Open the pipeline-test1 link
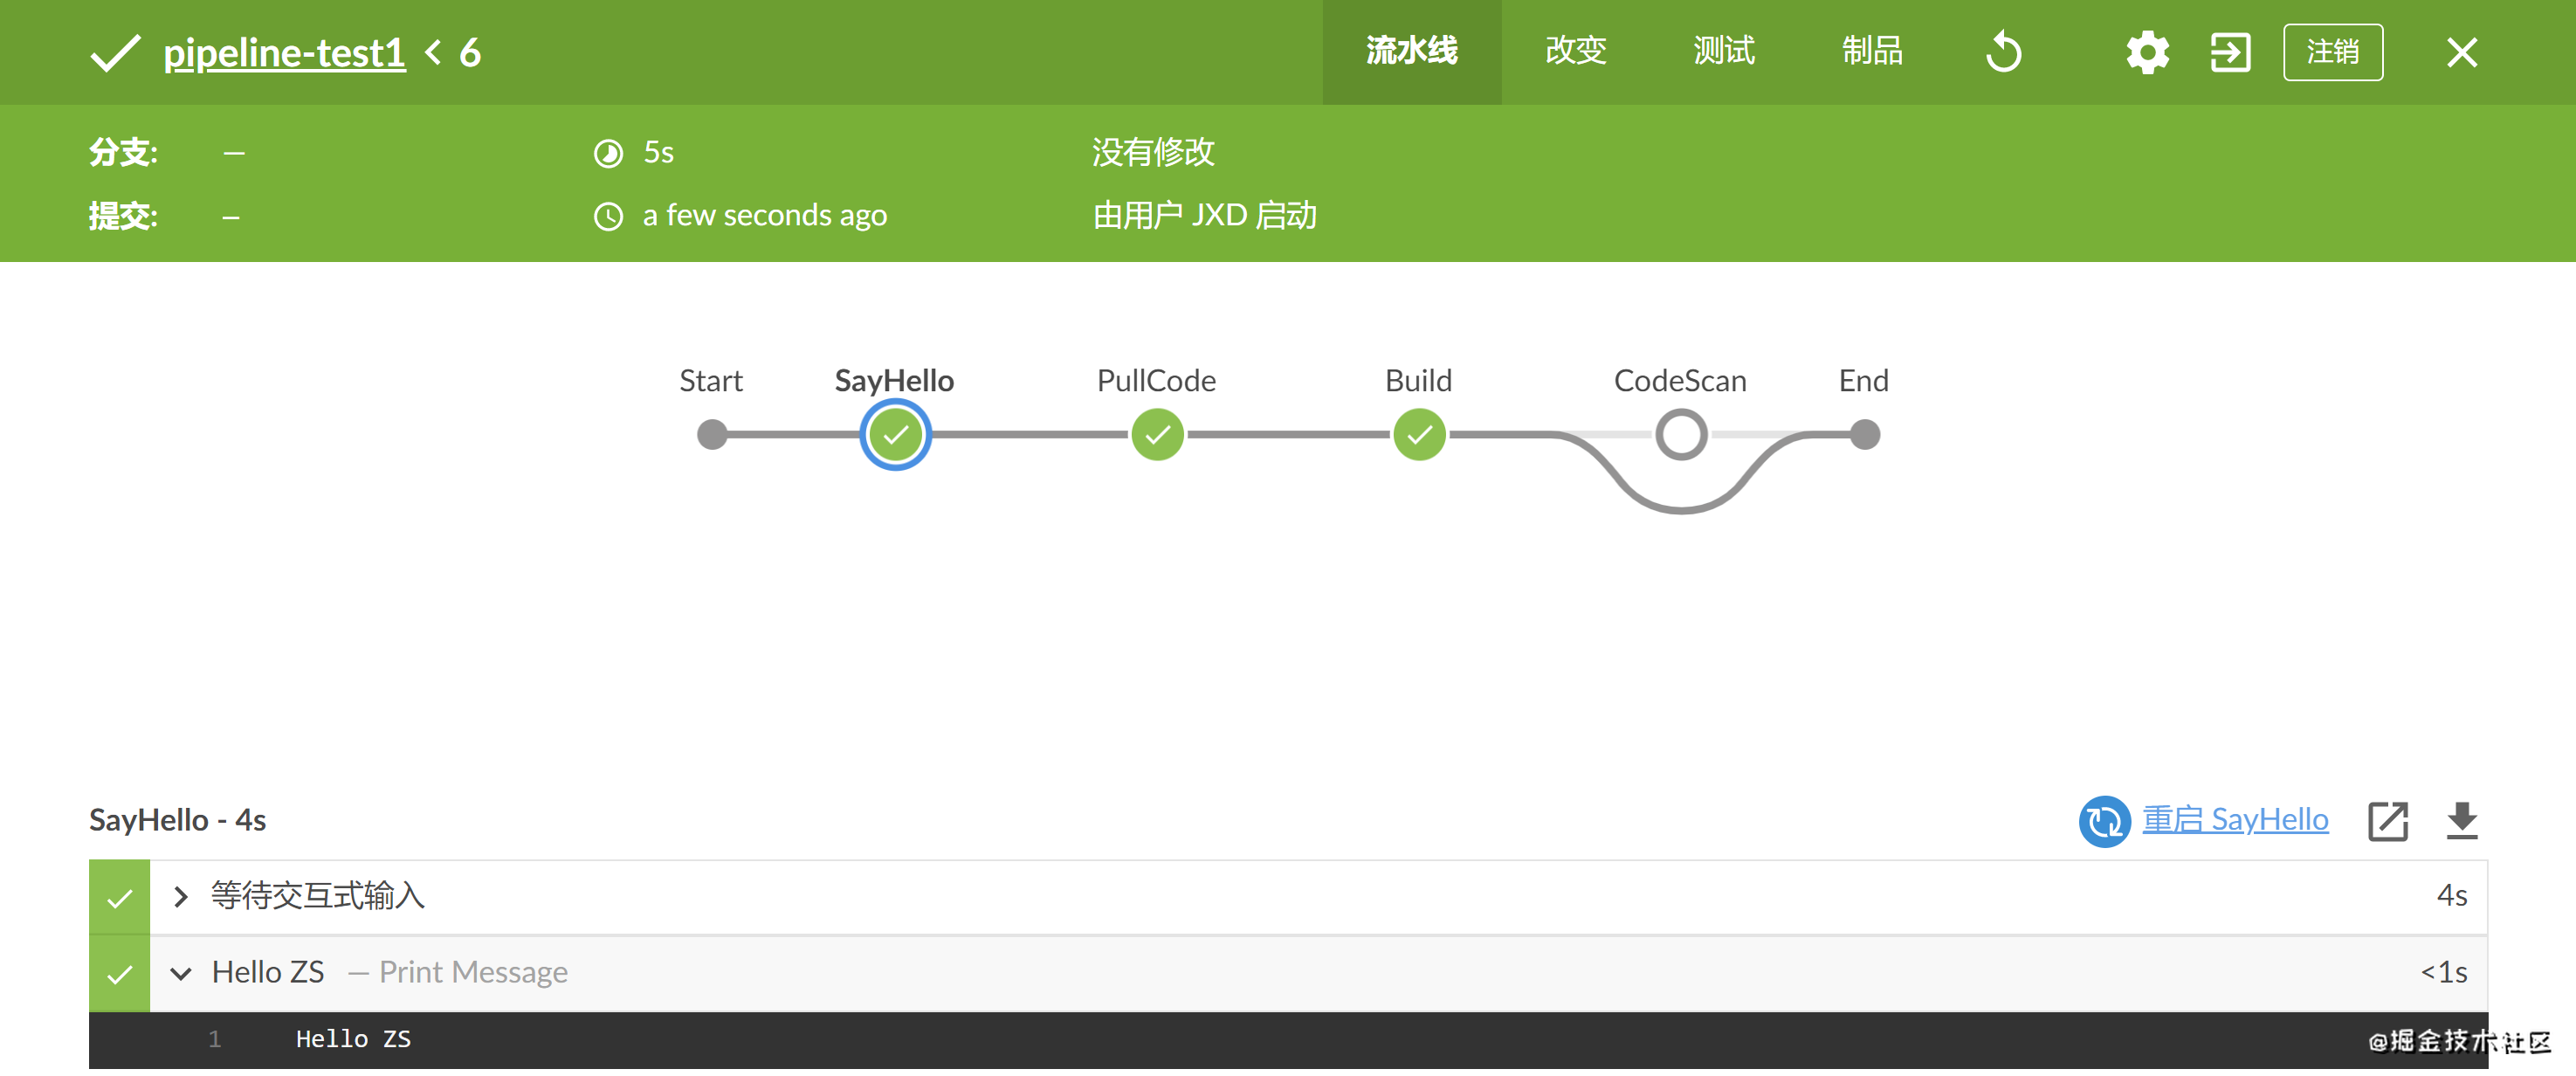 284,52
